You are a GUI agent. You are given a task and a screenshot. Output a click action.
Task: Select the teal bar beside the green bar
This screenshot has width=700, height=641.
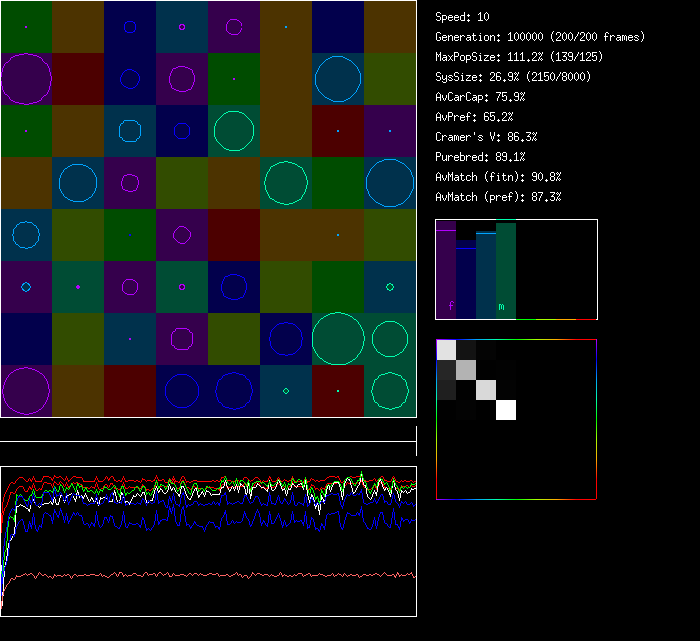[486, 274]
